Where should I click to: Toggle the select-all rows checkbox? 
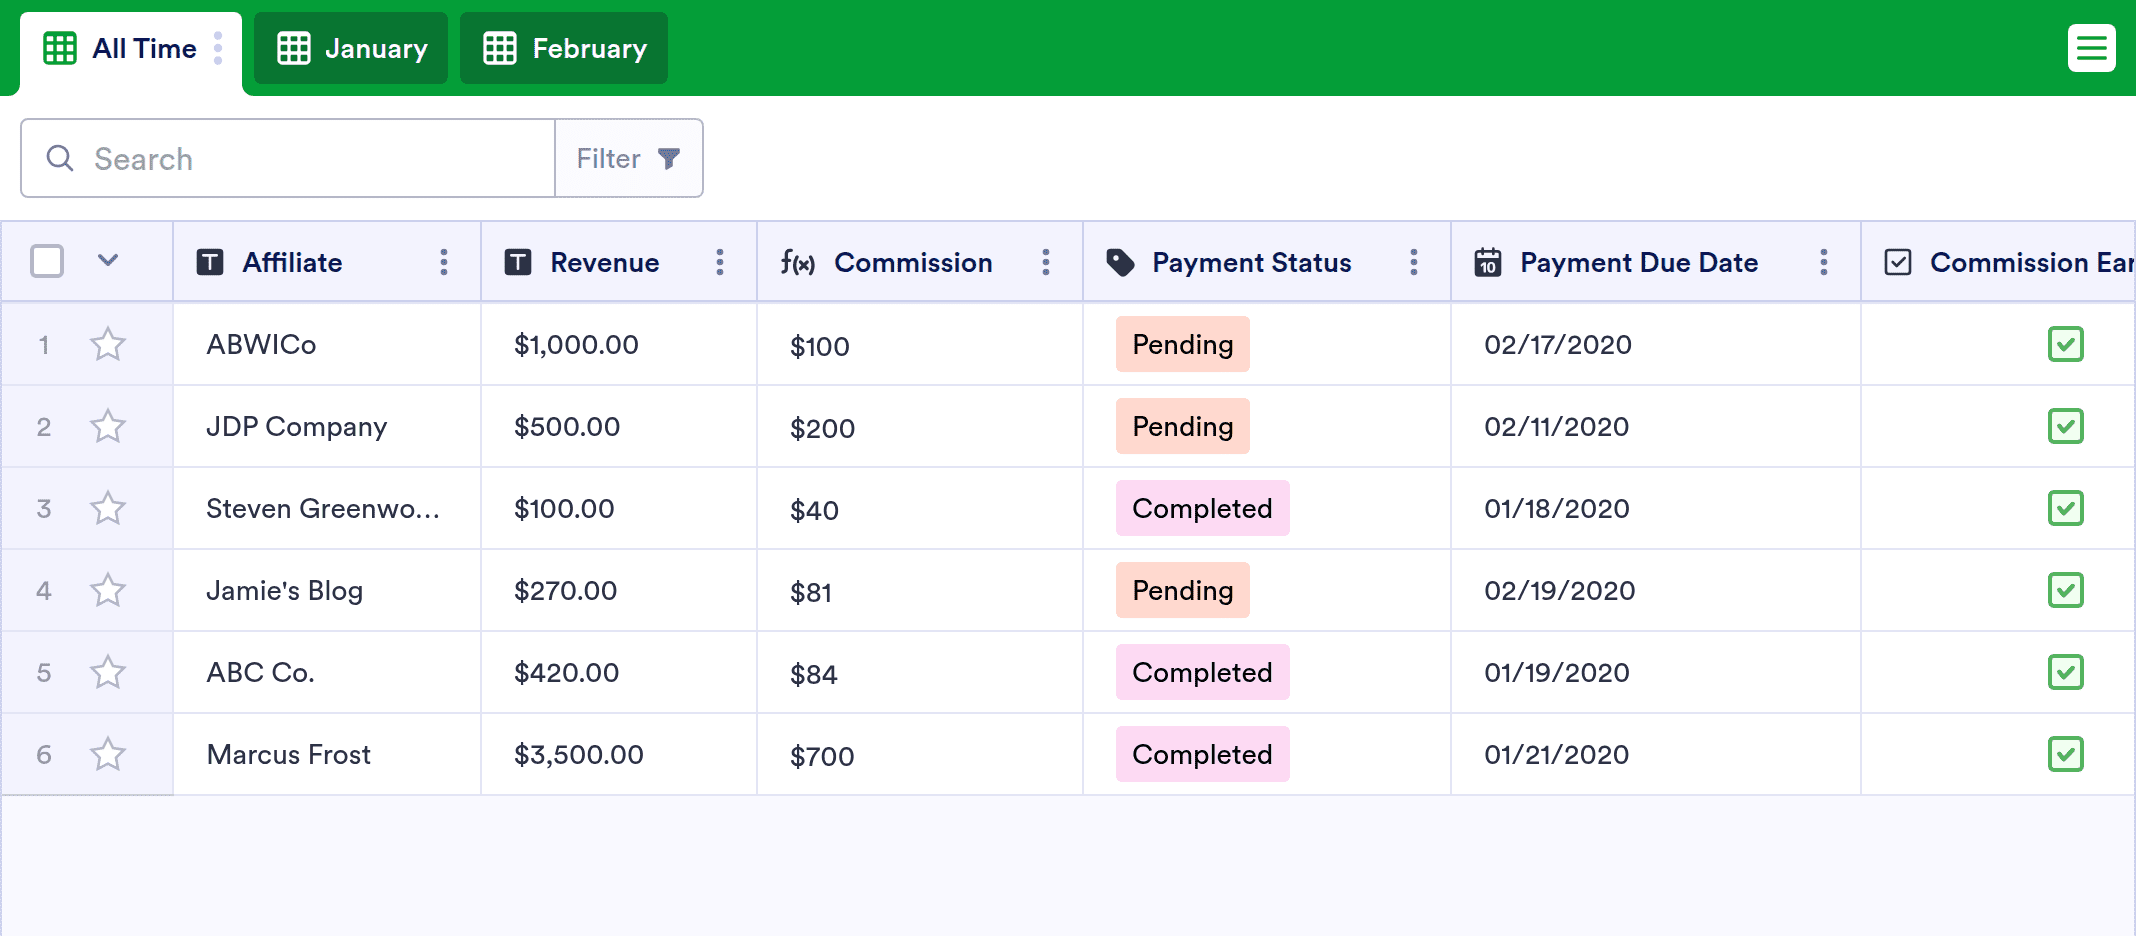click(x=47, y=261)
